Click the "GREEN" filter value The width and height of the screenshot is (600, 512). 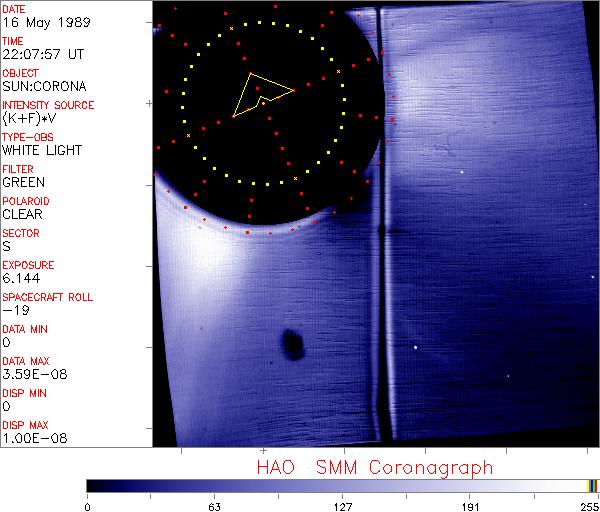[23, 182]
